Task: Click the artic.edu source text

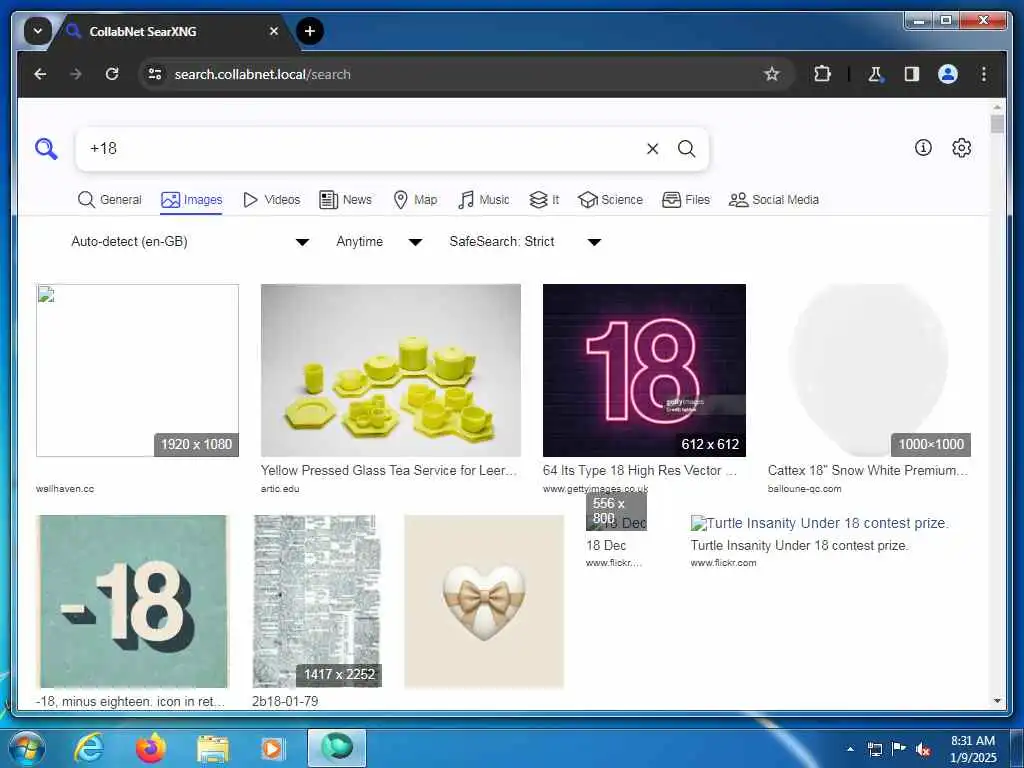Action: pyautogui.click(x=280, y=488)
